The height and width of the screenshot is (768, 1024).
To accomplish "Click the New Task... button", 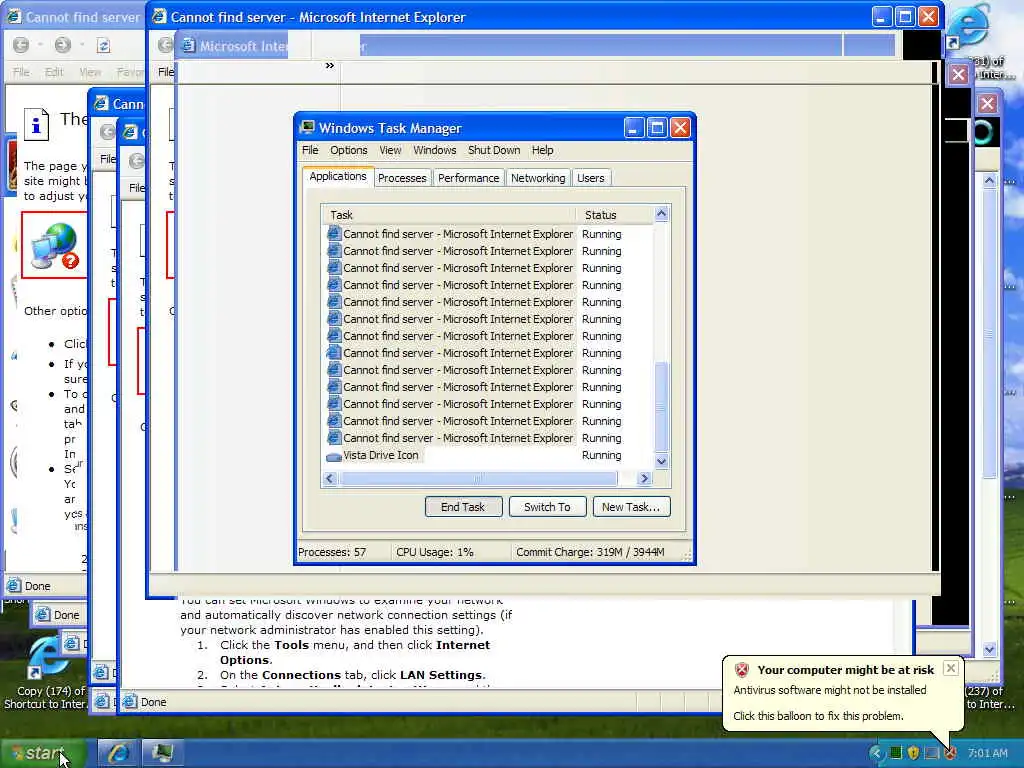I will [x=631, y=507].
